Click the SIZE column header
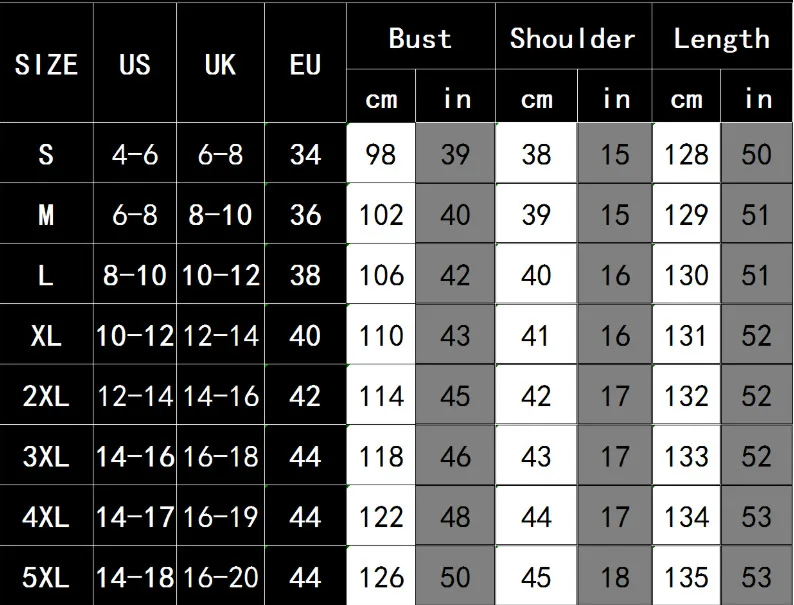Screen dimensions: 794x605 [x=46, y=65]
